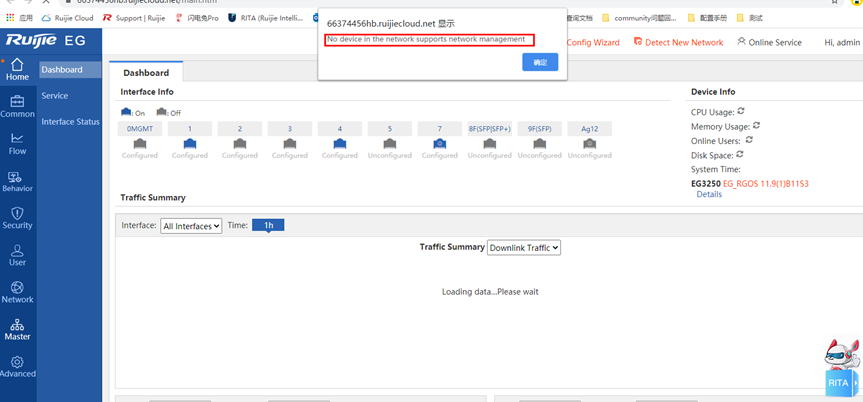The image size is (863, 402).
Task: Click the Ag12 interface label
Action: 589,129
